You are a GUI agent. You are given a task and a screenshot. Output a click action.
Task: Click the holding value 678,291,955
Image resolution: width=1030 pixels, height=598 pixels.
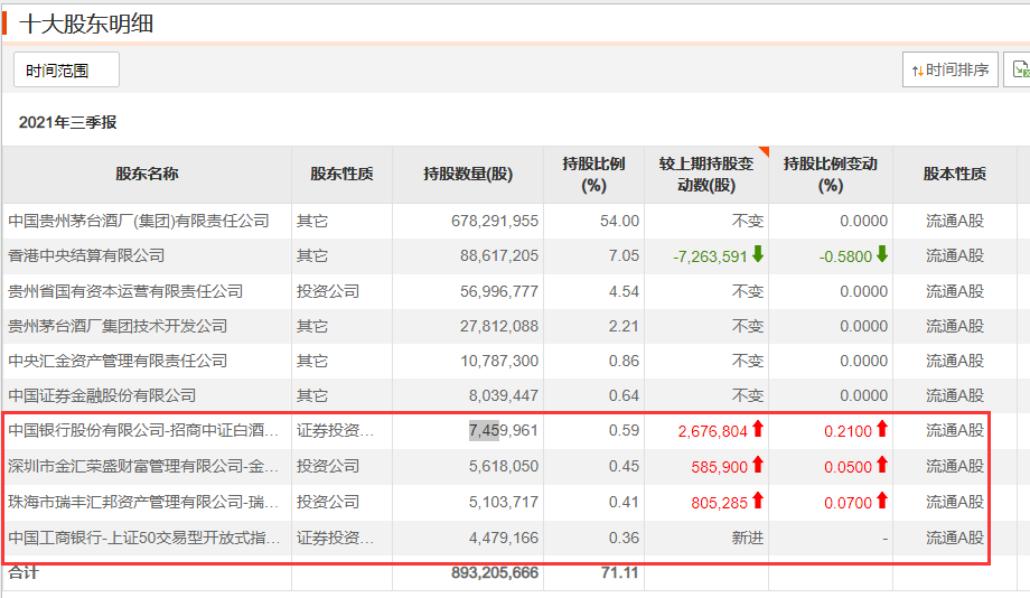[495, 221]
